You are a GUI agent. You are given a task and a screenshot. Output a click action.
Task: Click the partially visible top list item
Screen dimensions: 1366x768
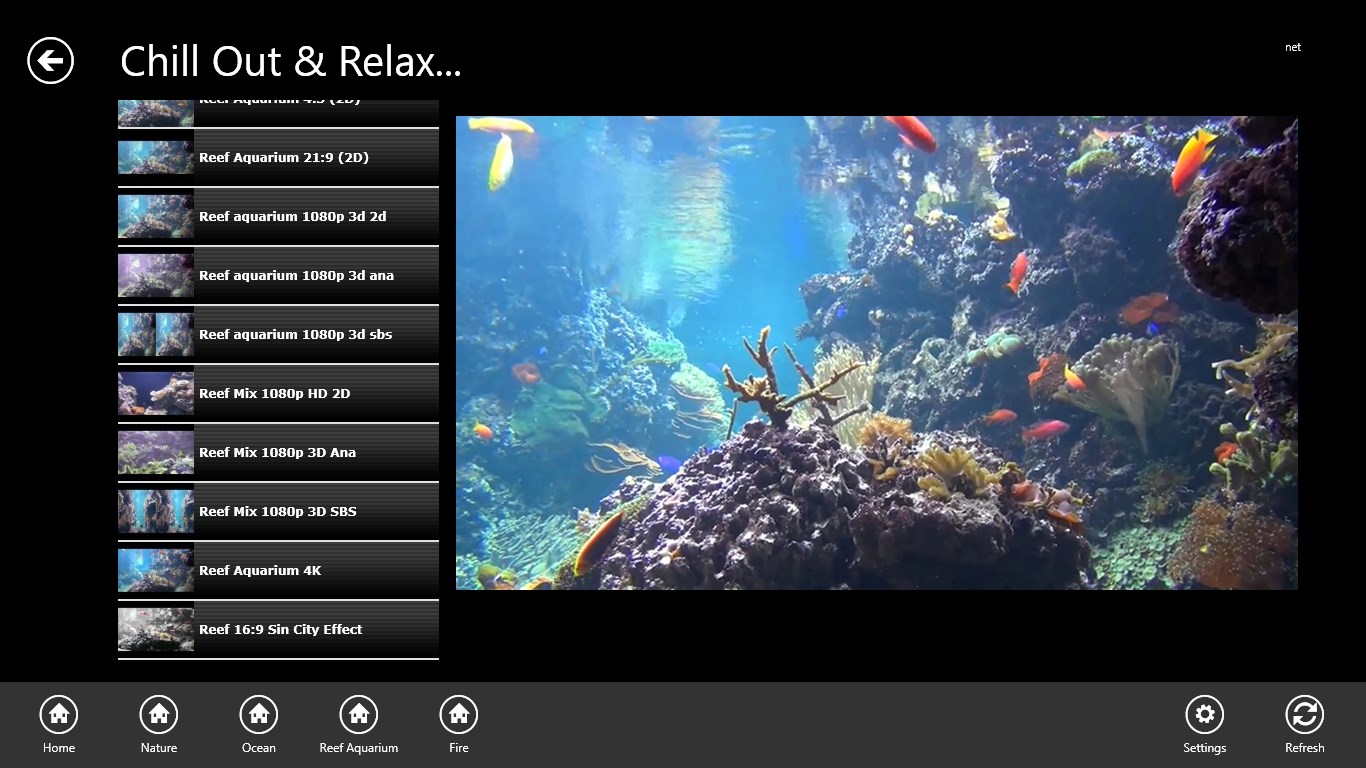[278, 112]
